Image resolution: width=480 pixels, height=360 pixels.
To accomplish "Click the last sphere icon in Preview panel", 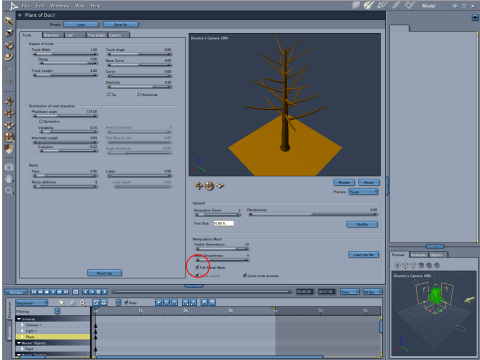I will (437, 266).
